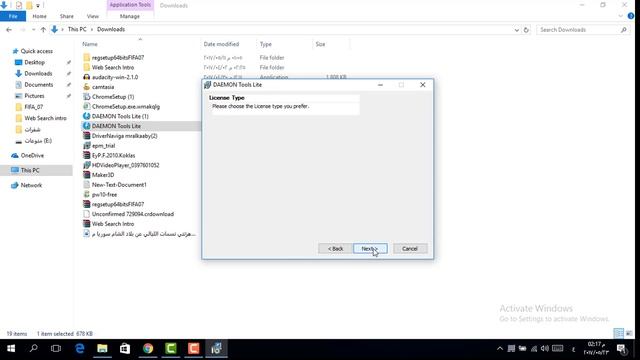
Task: Open Microsoft Store from taskbar
Action: tap(125, 349)
